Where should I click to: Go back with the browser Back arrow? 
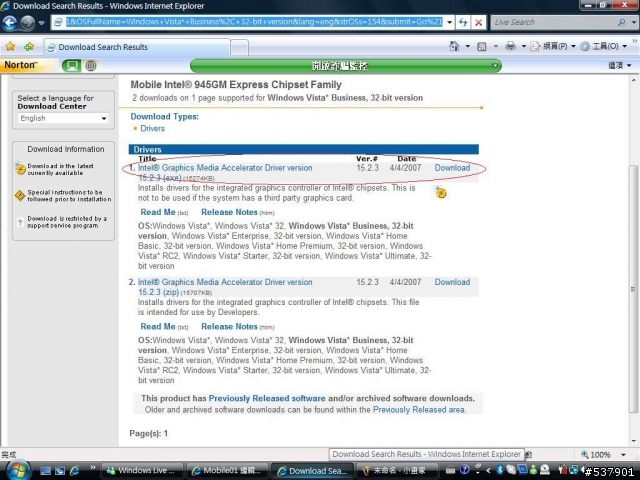pyautogui.click(x=10, y=22)
